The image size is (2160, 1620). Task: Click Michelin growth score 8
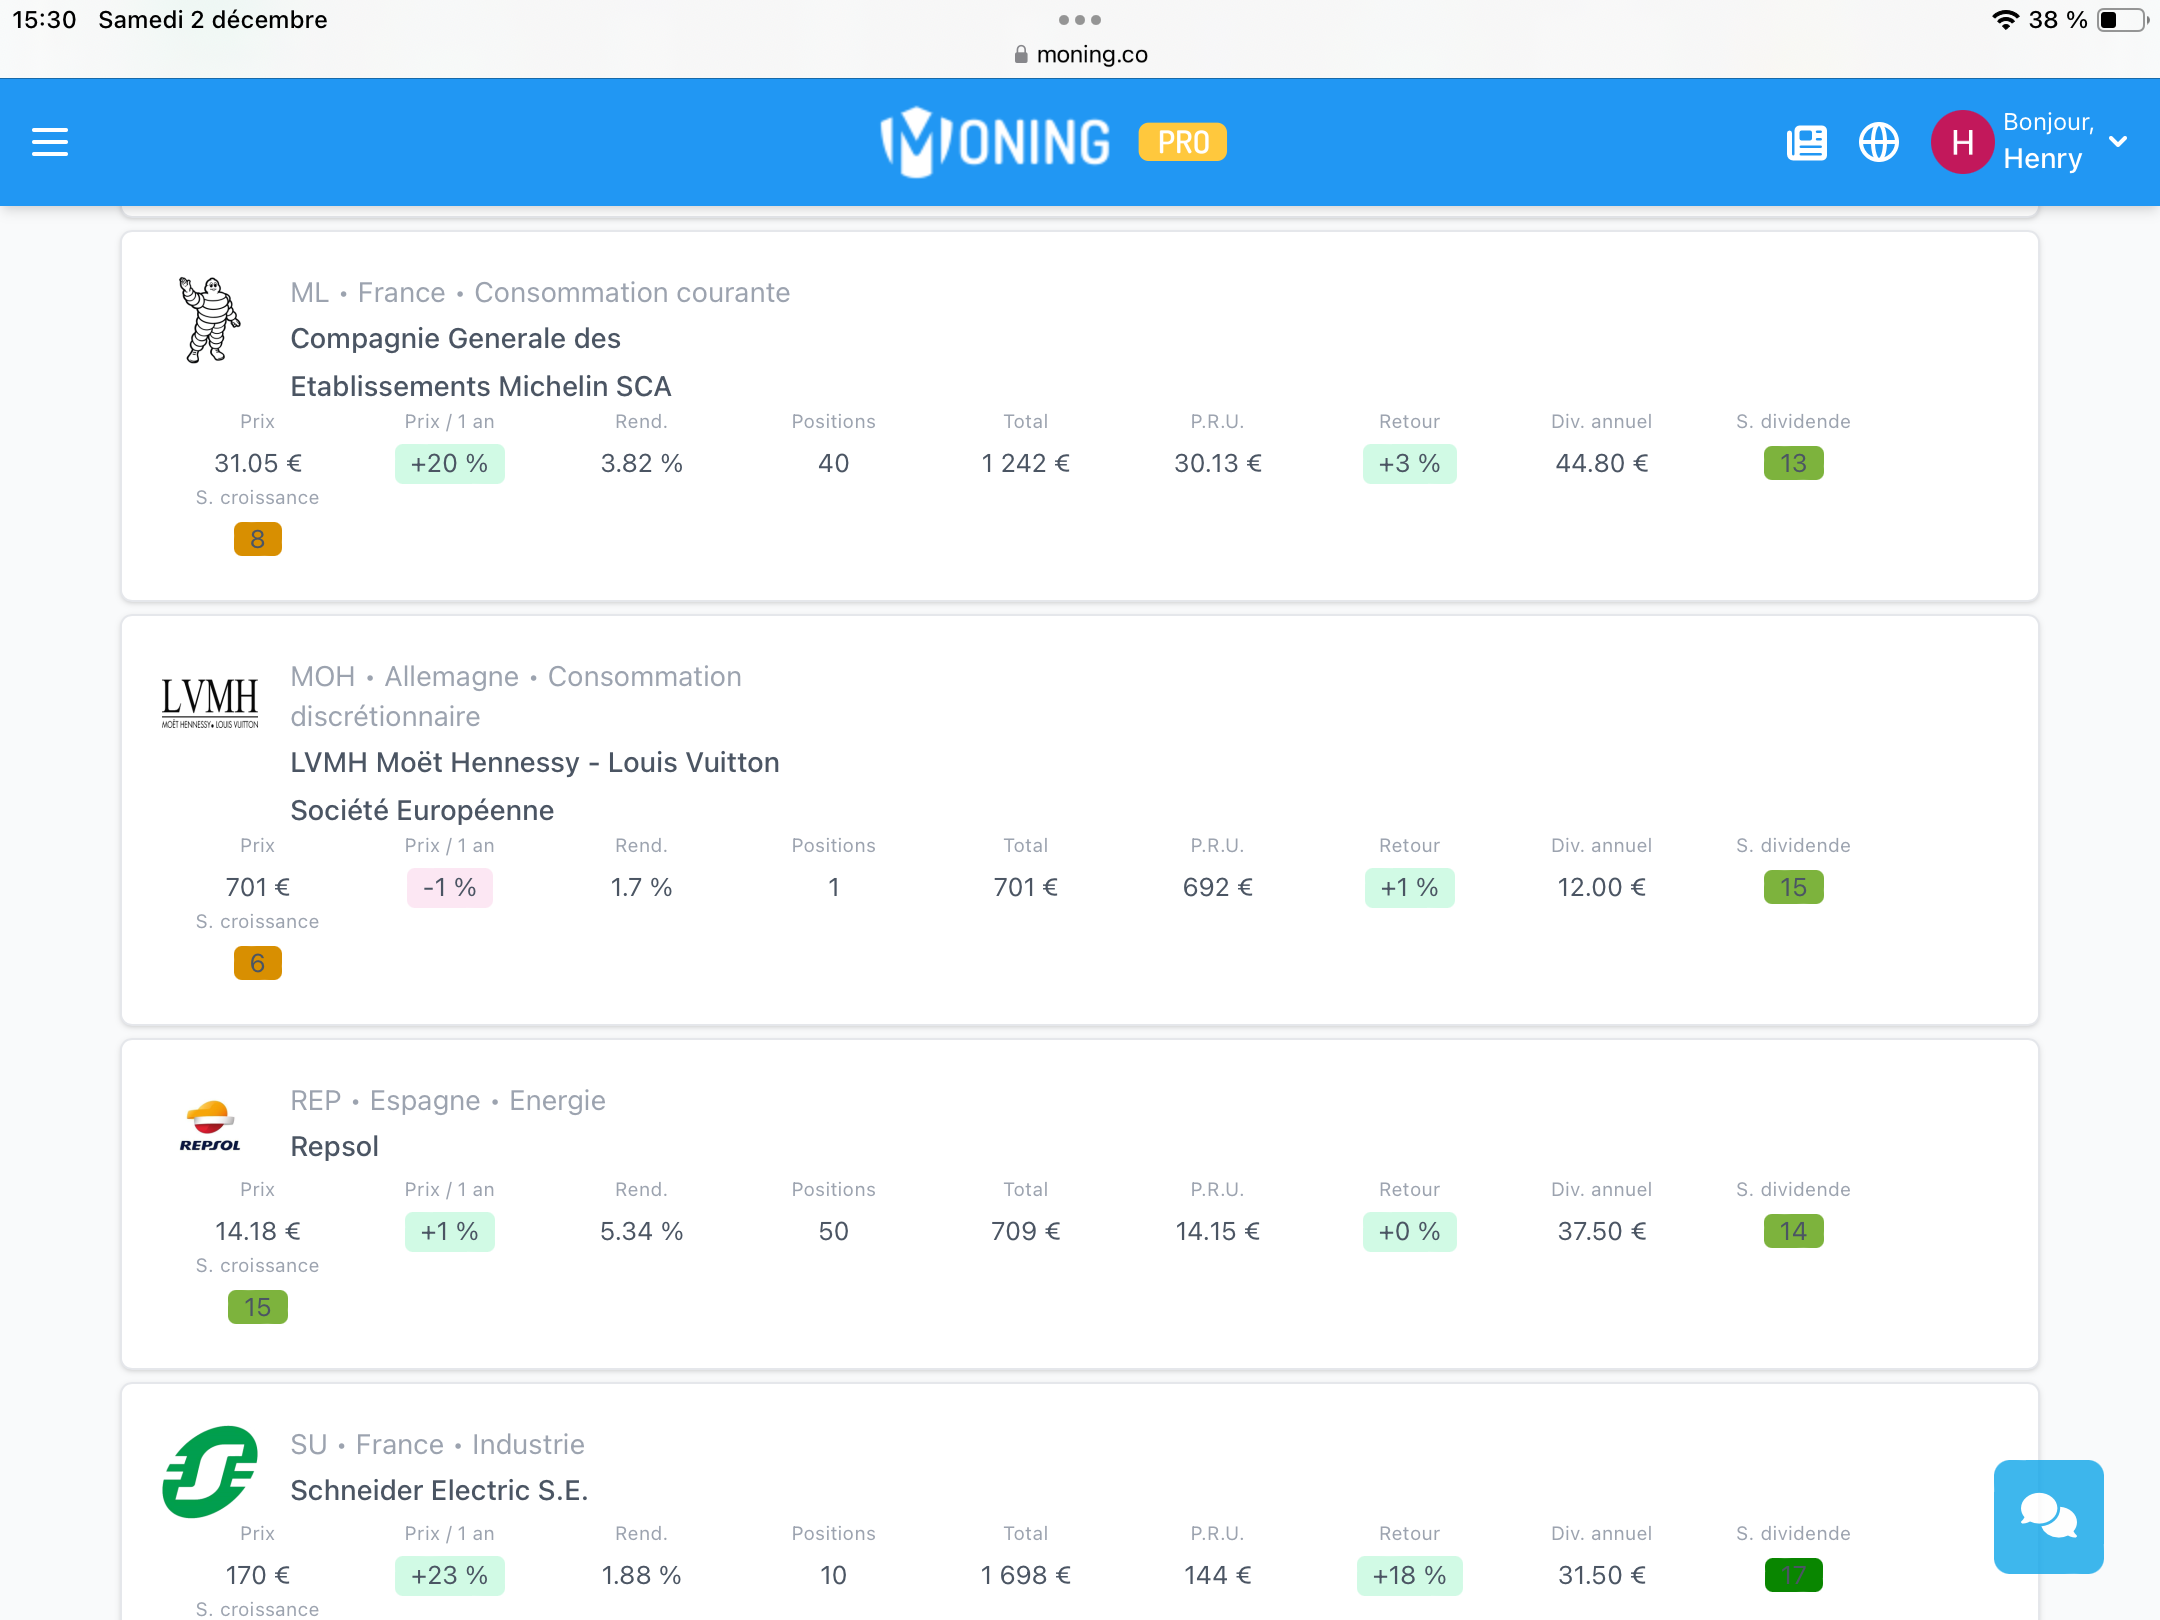point(258,540)
